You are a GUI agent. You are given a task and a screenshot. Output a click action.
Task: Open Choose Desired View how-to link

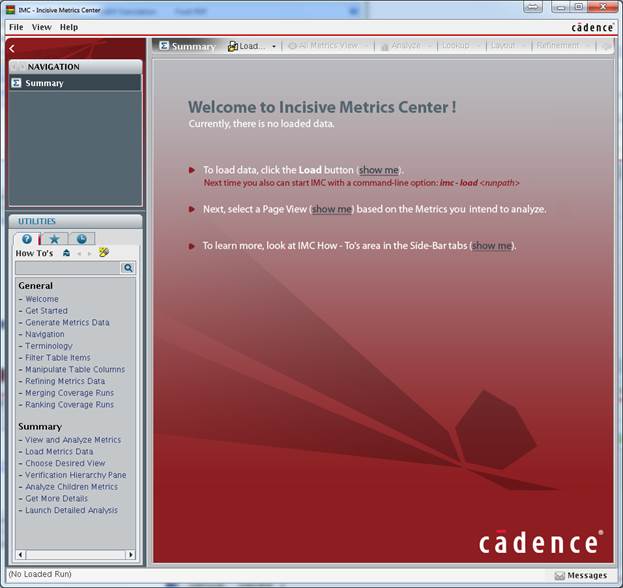coord(65,463)
